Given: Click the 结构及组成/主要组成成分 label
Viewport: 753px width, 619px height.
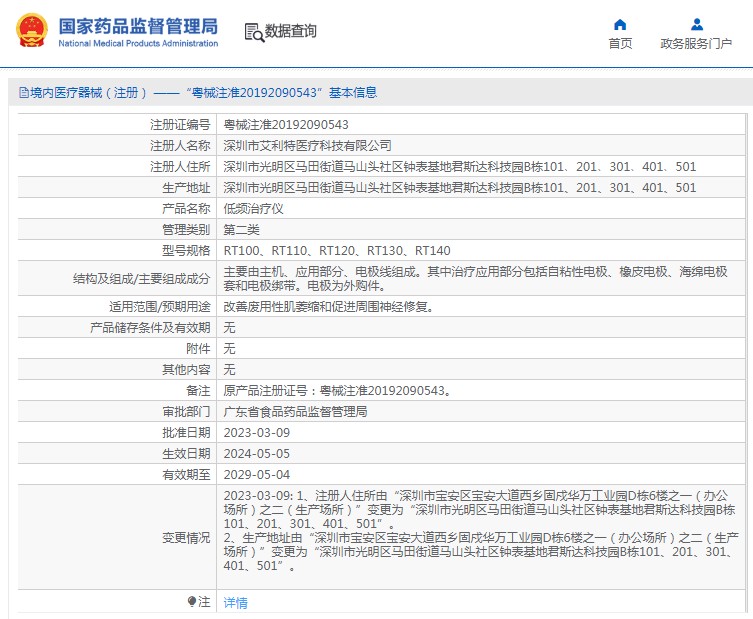Looking at the screenshot, I should tap(142, 279).
